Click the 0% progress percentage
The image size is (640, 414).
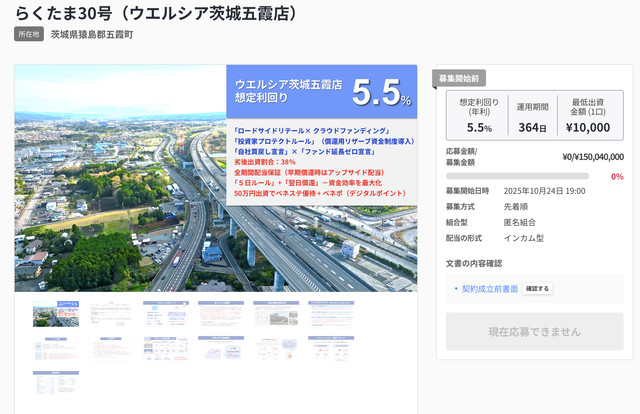coord(617,176)
